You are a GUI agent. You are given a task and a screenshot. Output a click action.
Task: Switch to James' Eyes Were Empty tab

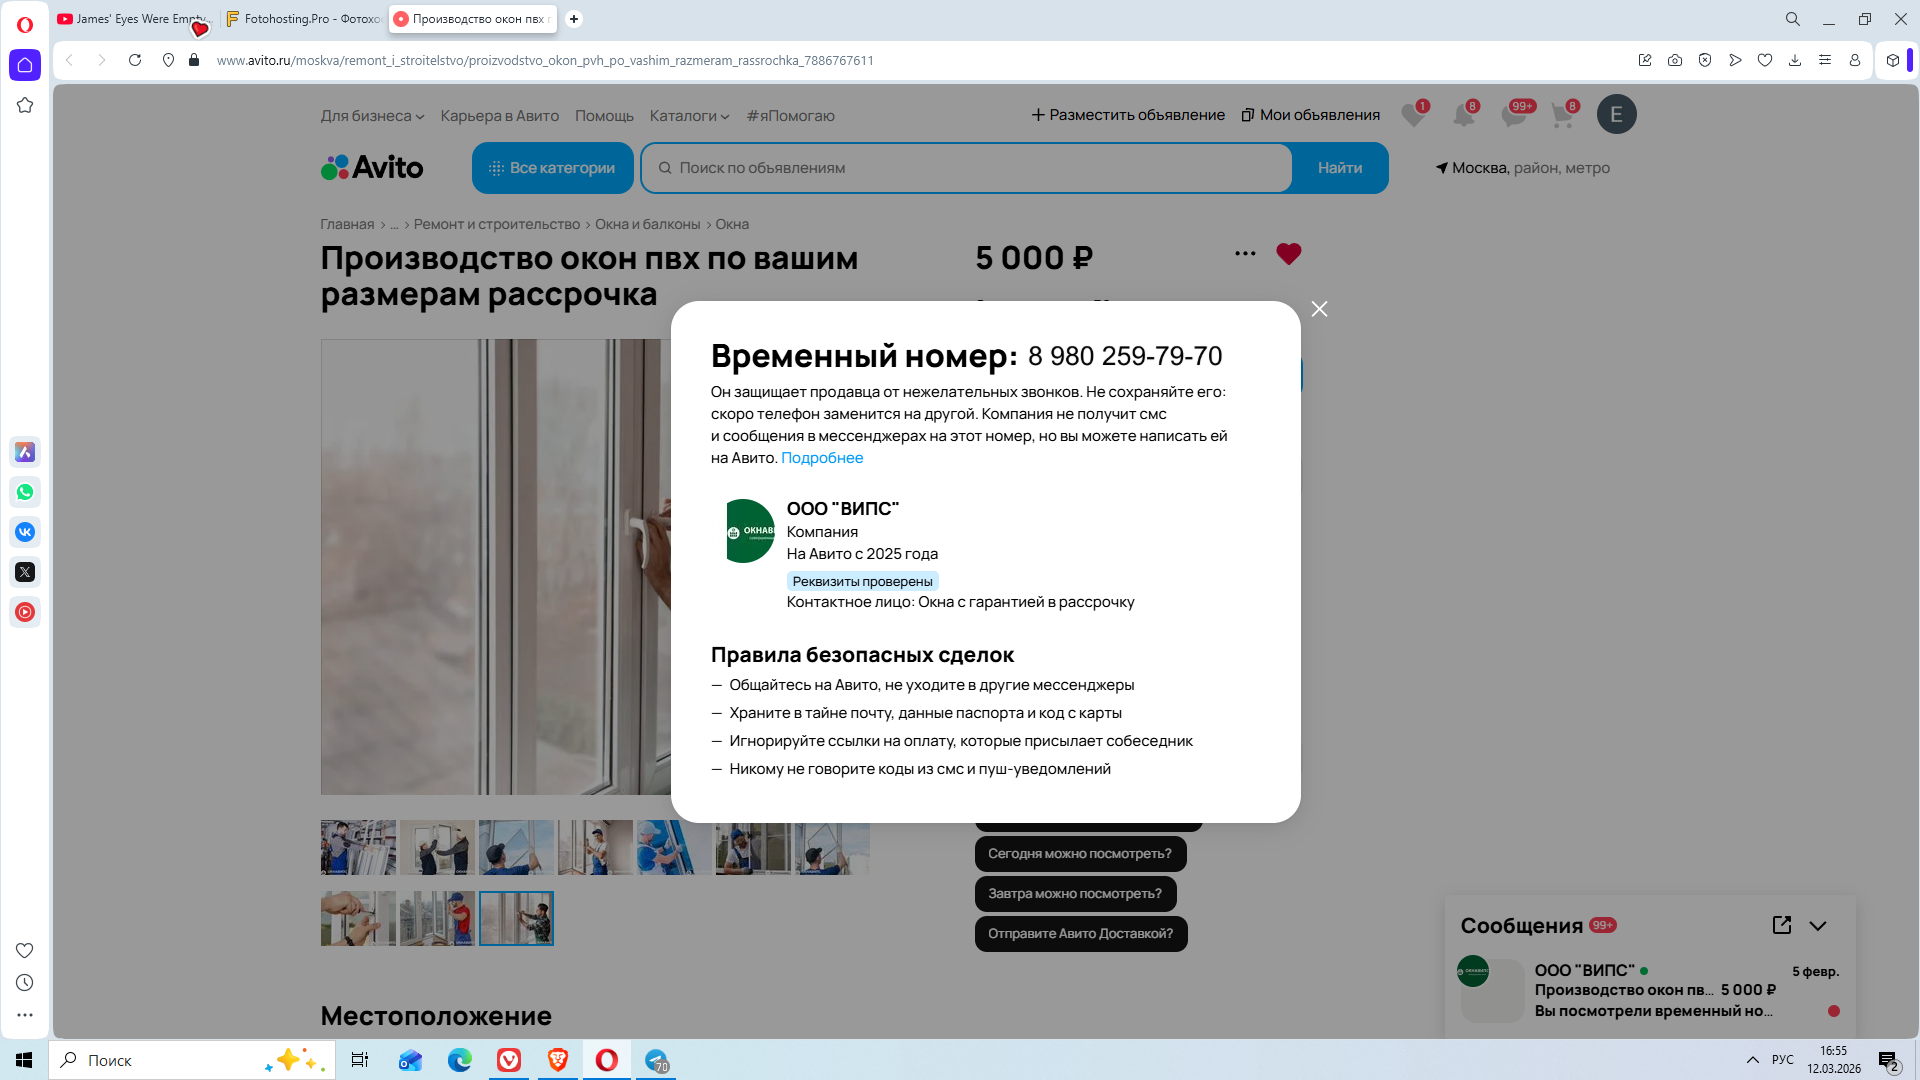133,19
